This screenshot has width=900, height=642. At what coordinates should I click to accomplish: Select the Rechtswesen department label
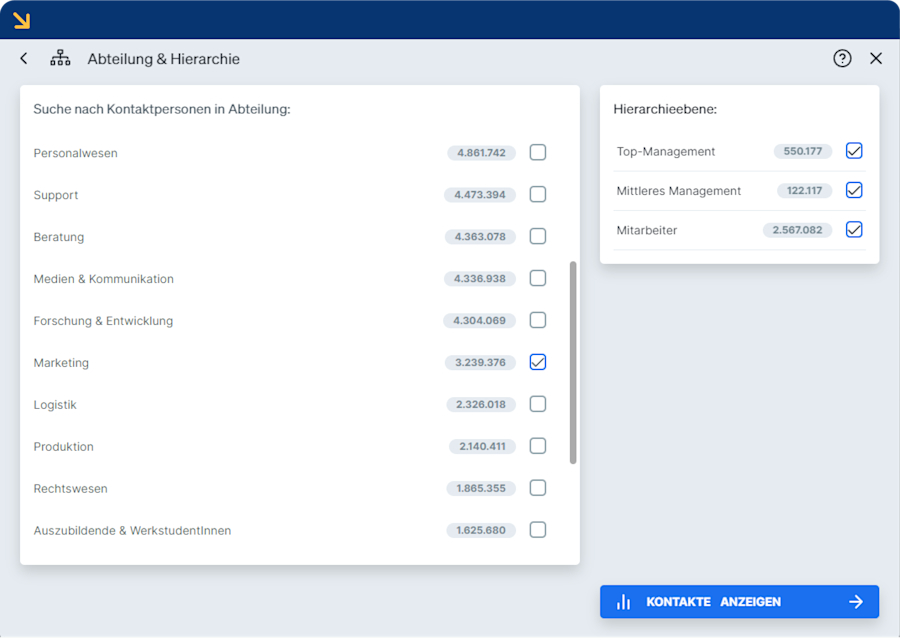pyautogui.click(x=71, y=489)
